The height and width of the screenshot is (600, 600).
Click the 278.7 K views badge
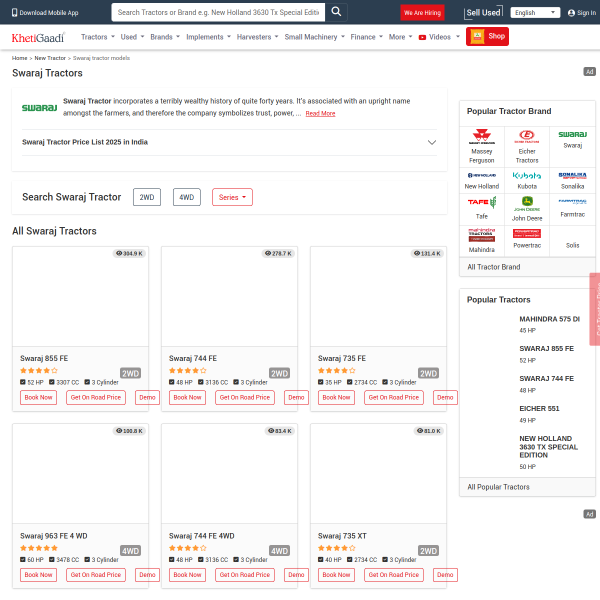pyautogui.click(x=278, y=253)
